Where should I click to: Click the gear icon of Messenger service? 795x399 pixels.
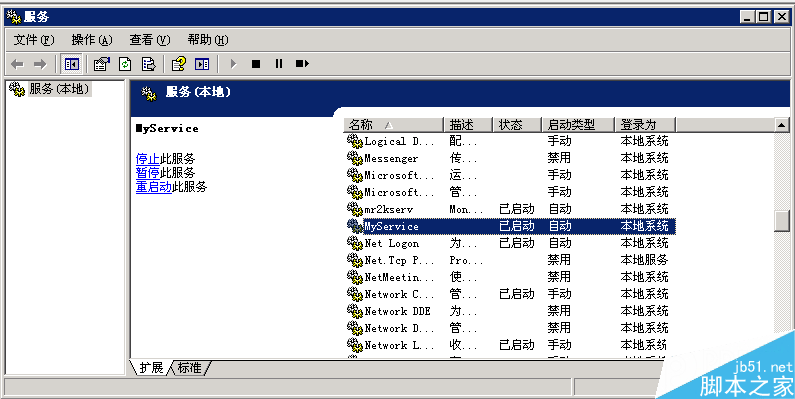[354, 158]
